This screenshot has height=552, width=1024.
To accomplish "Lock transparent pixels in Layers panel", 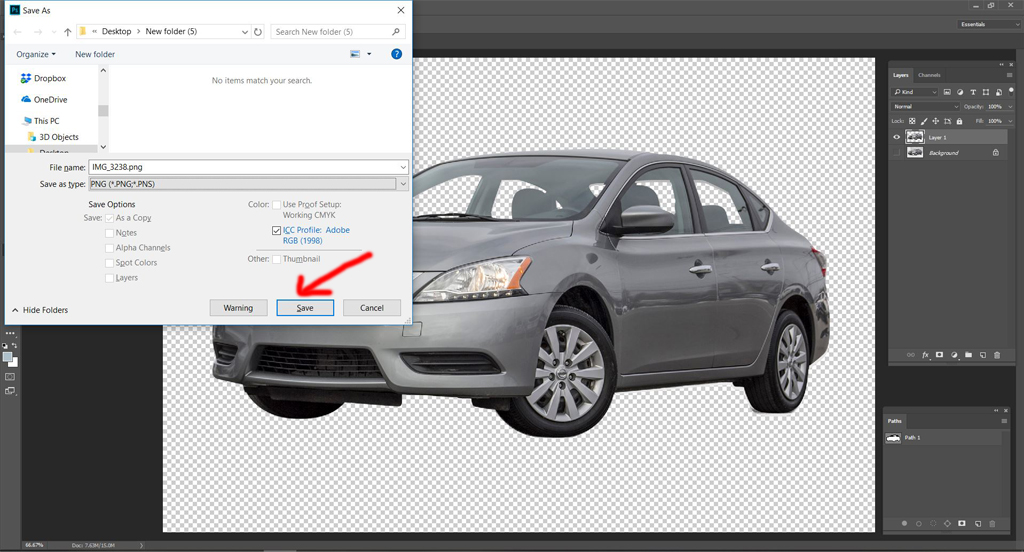I will pos(912,121).
